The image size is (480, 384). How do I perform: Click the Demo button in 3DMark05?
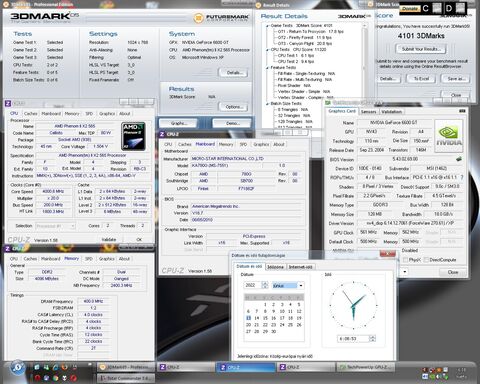(x=233, y=123)
